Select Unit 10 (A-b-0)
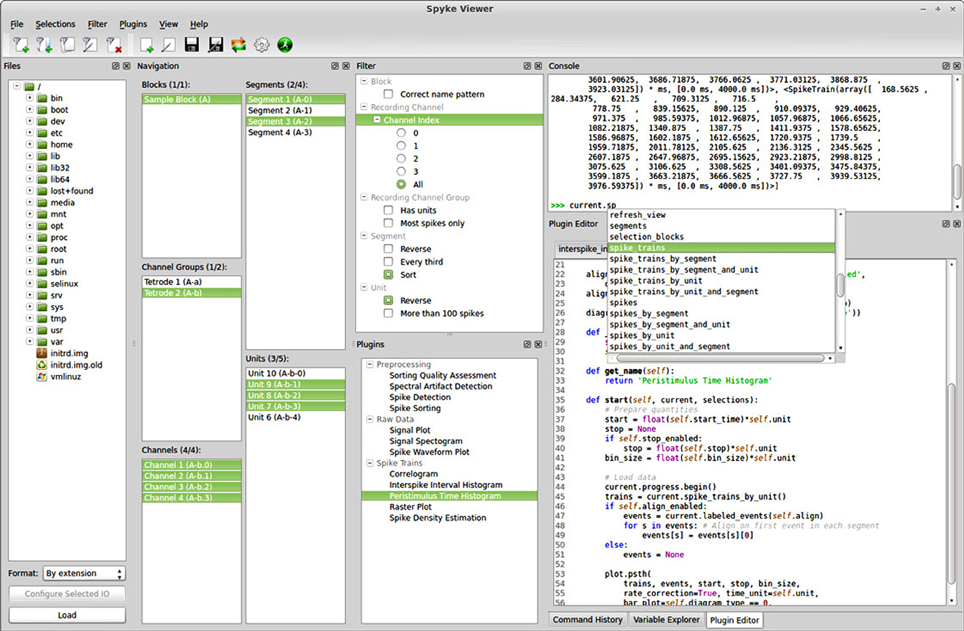 [296, 373]
